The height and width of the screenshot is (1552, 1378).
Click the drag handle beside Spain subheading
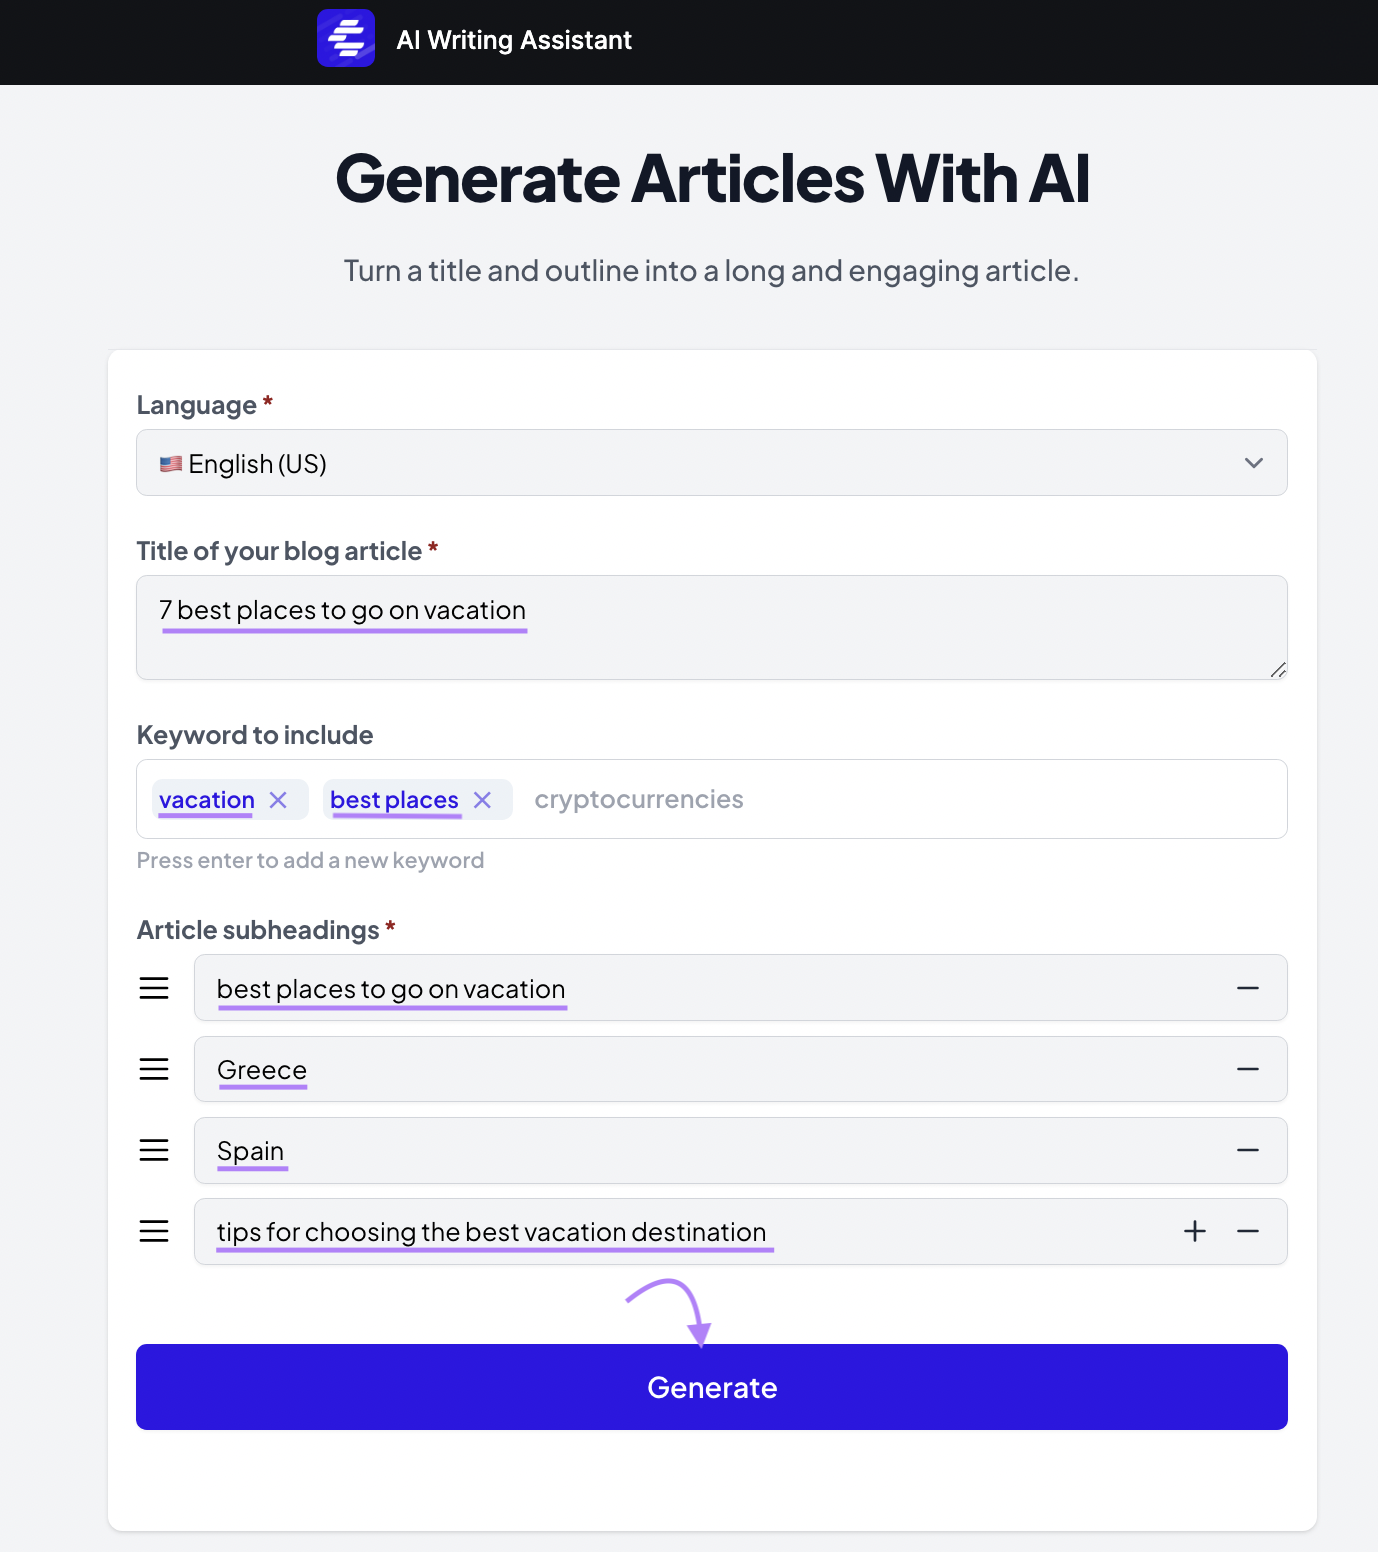pos(154,1150)
